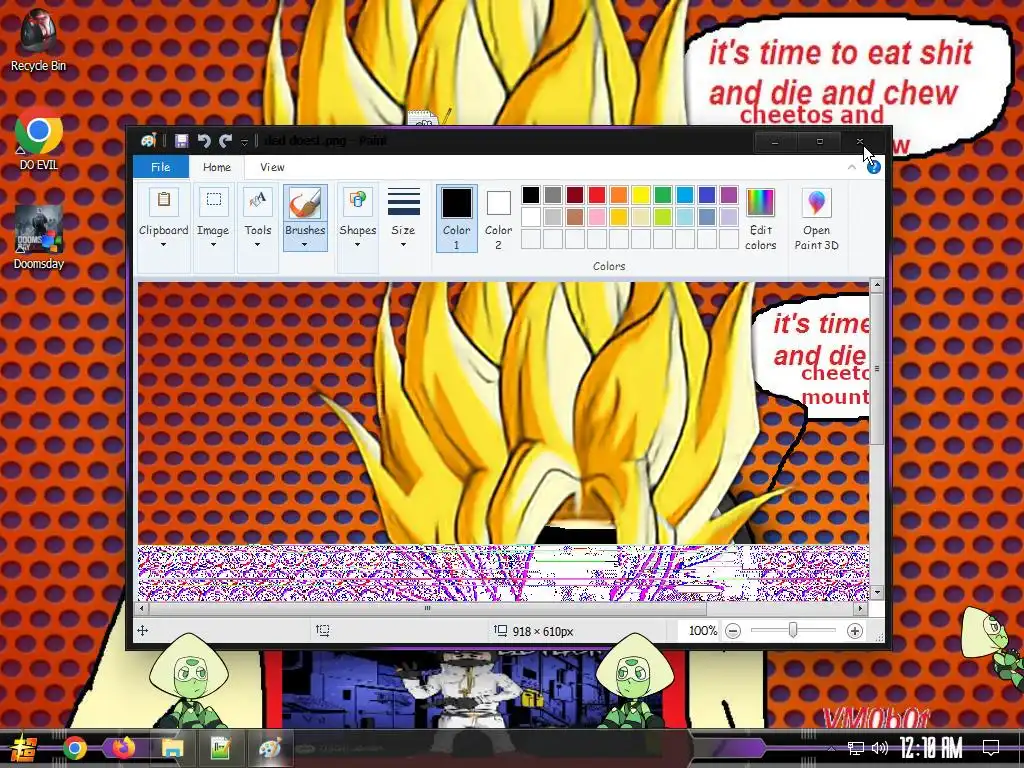Switch to the View tab
1024x768 pixels.
coord(272,167)
